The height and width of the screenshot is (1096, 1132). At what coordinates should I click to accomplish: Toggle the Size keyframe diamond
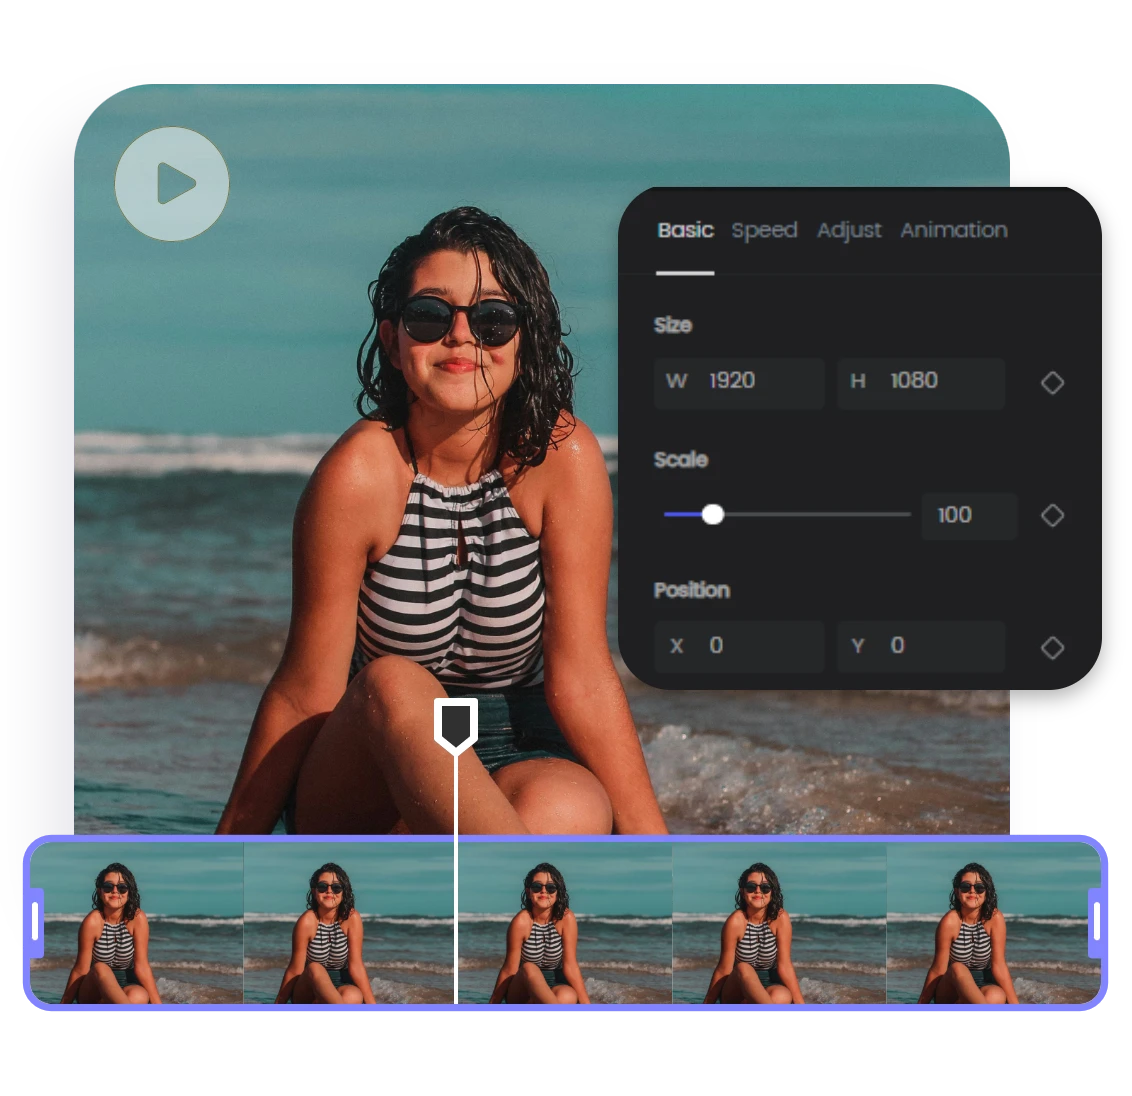pos(1052,383)
